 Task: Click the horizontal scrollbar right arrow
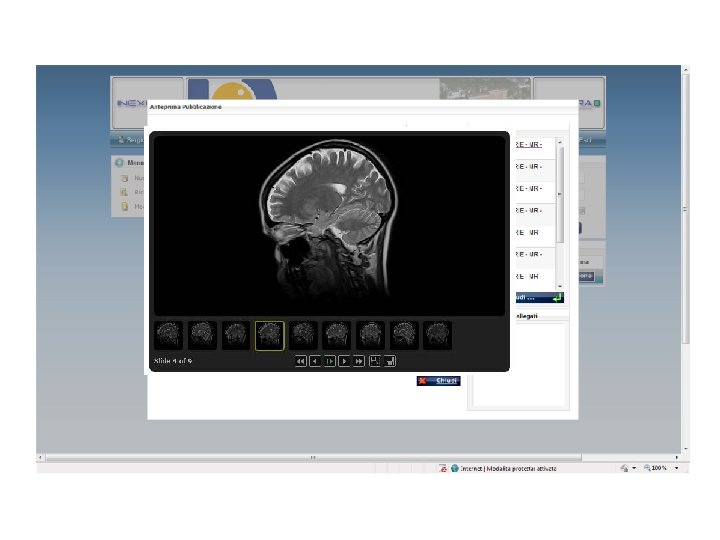[676, 457]
